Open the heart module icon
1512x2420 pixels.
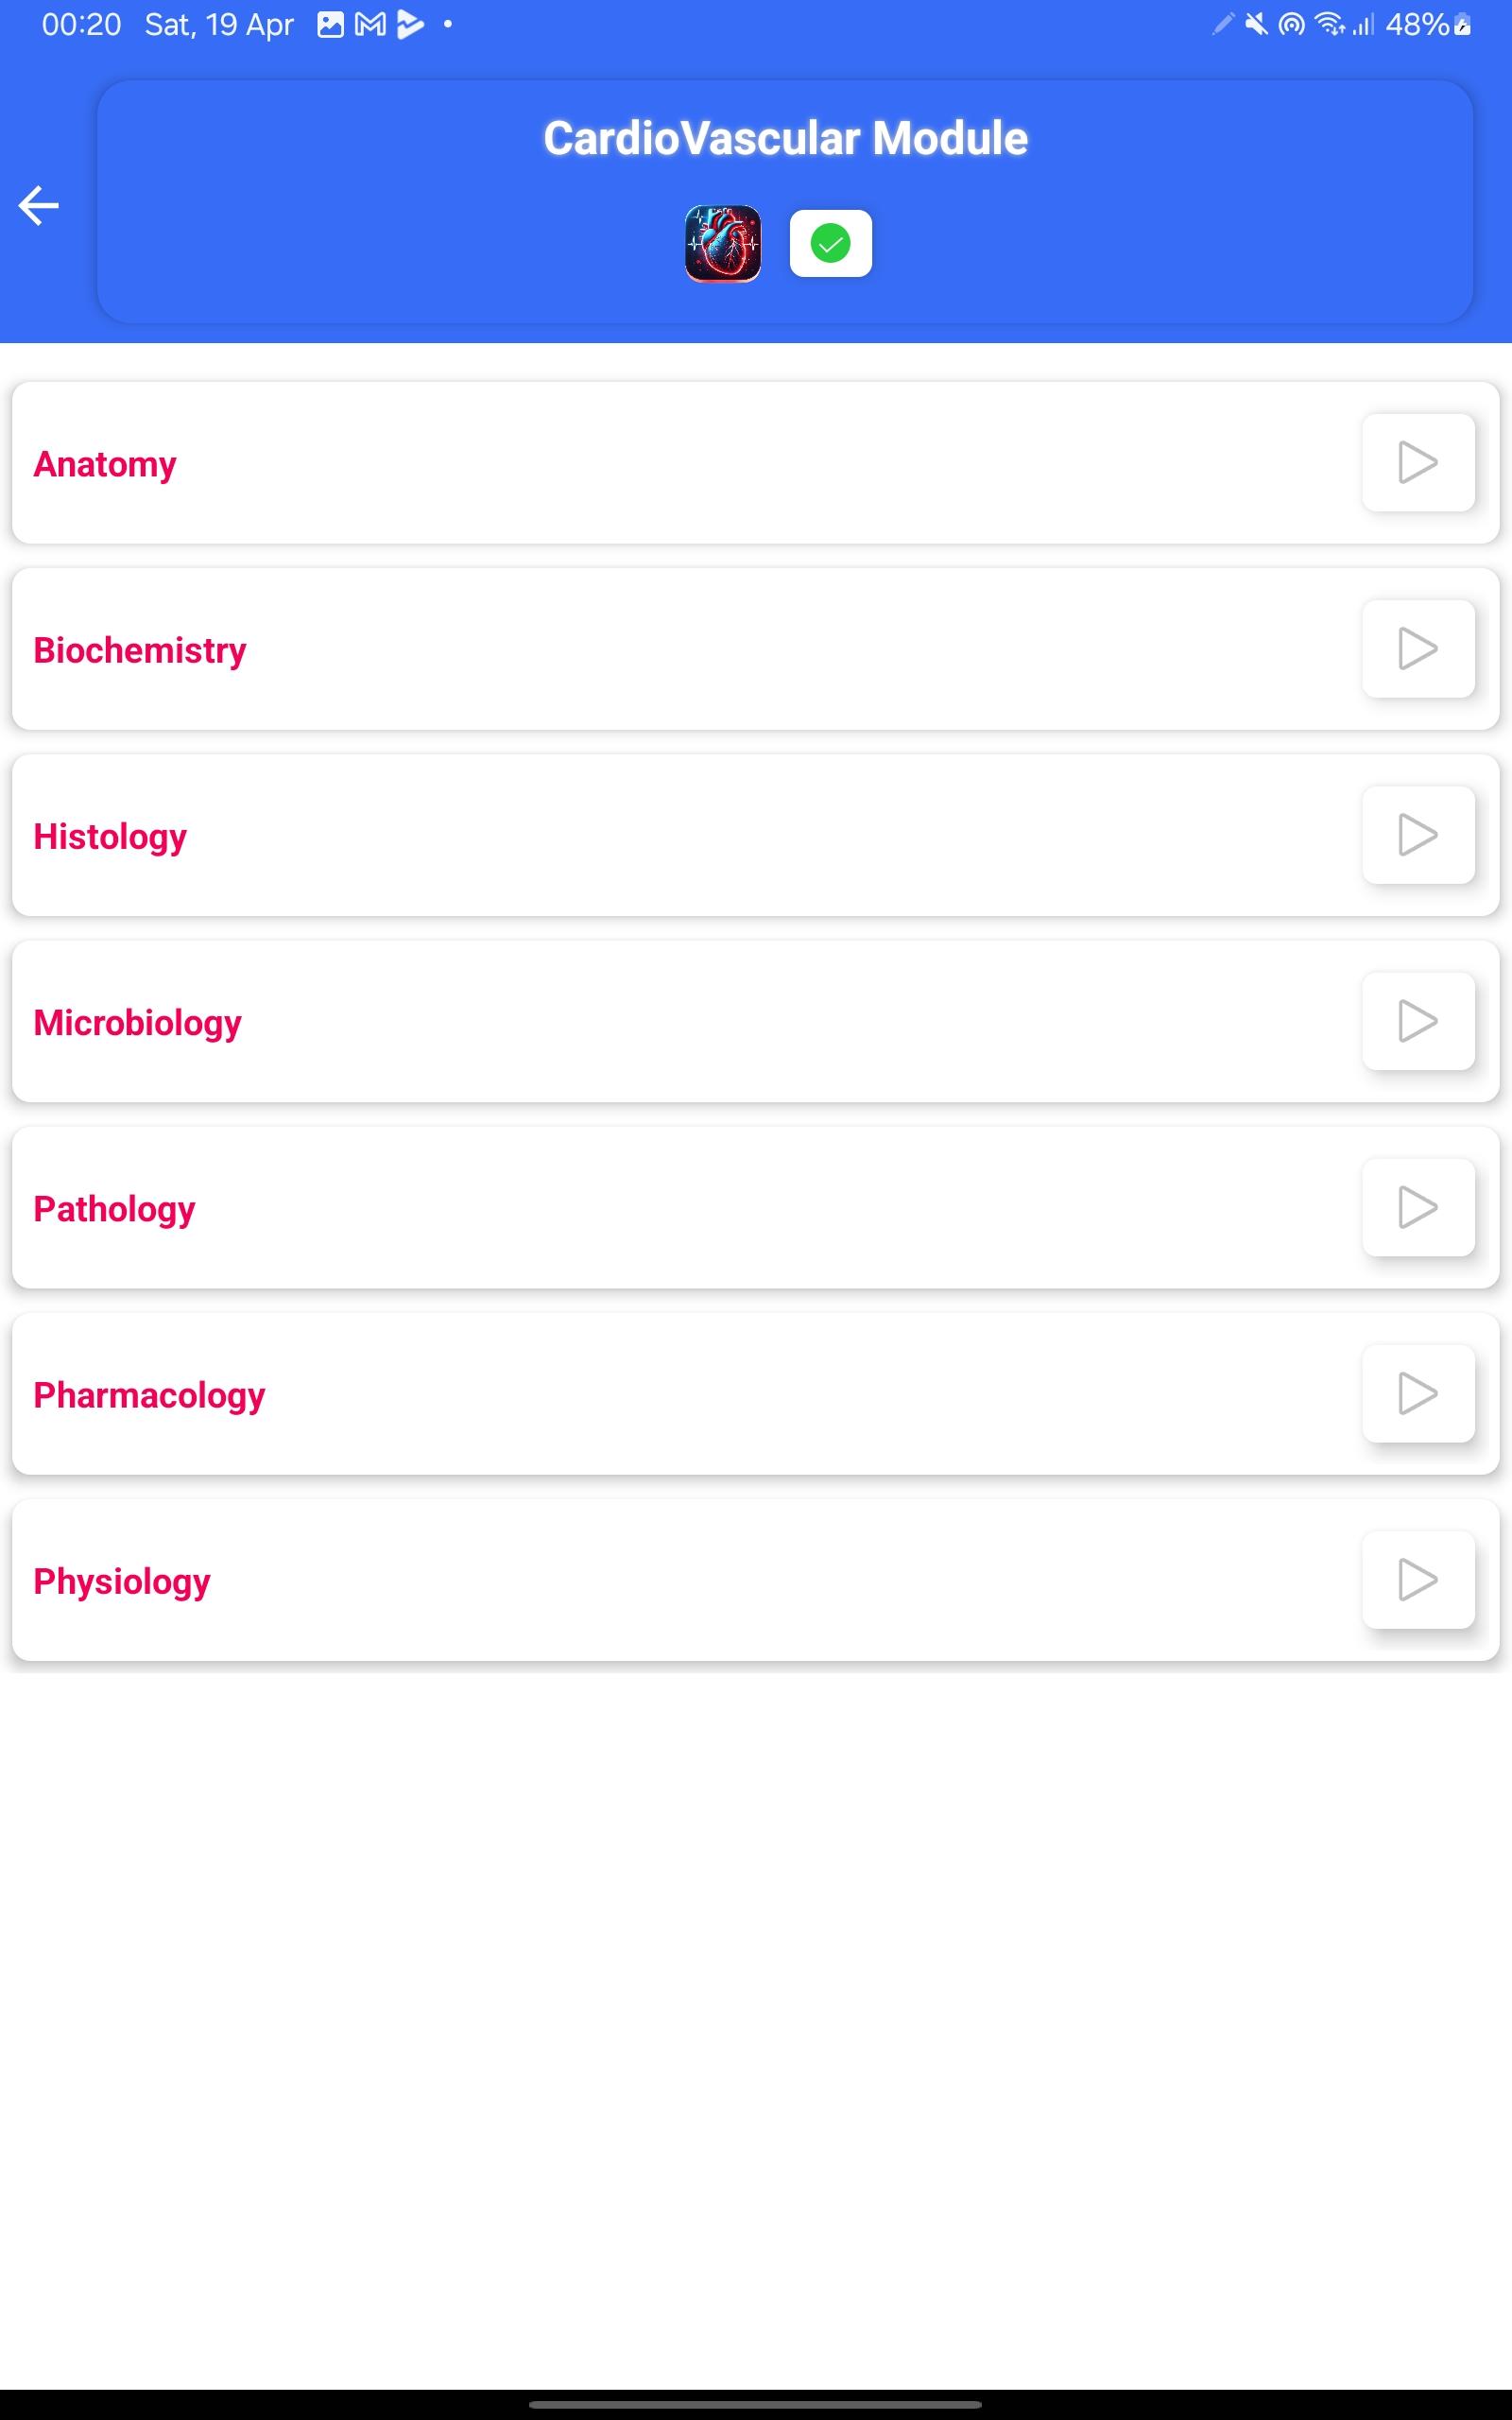(723, 243)
